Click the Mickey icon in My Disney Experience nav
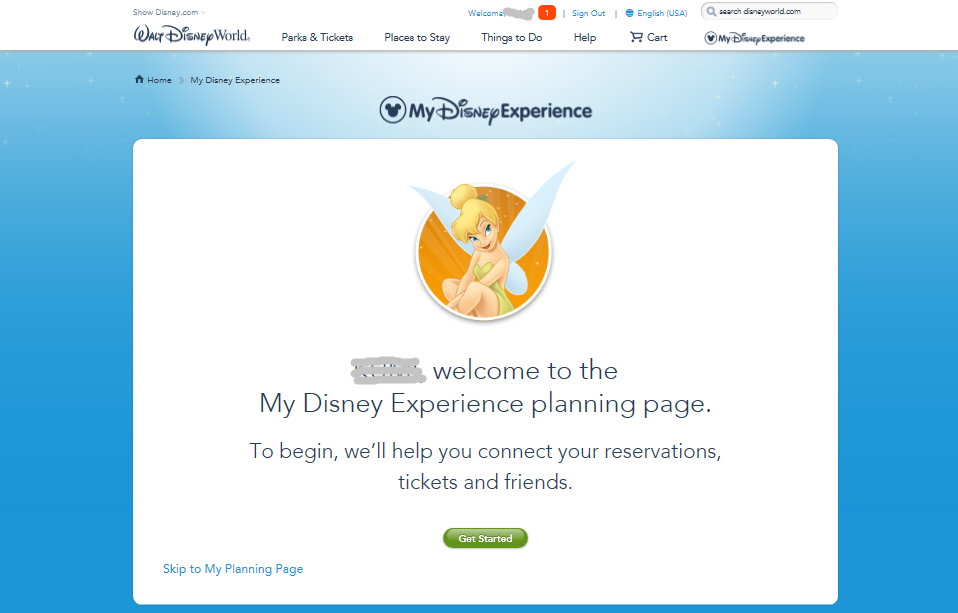This screenshot has height=613, width=958. (711, 38)
